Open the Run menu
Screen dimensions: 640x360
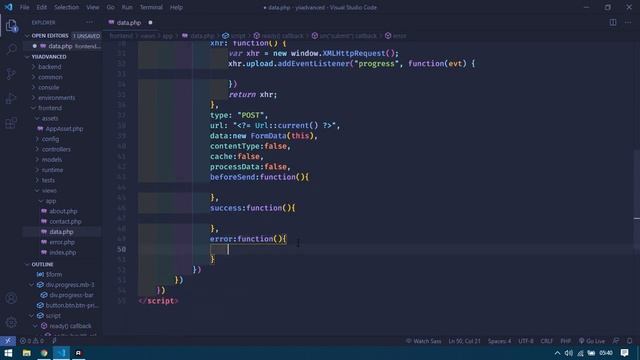[127, 7]
